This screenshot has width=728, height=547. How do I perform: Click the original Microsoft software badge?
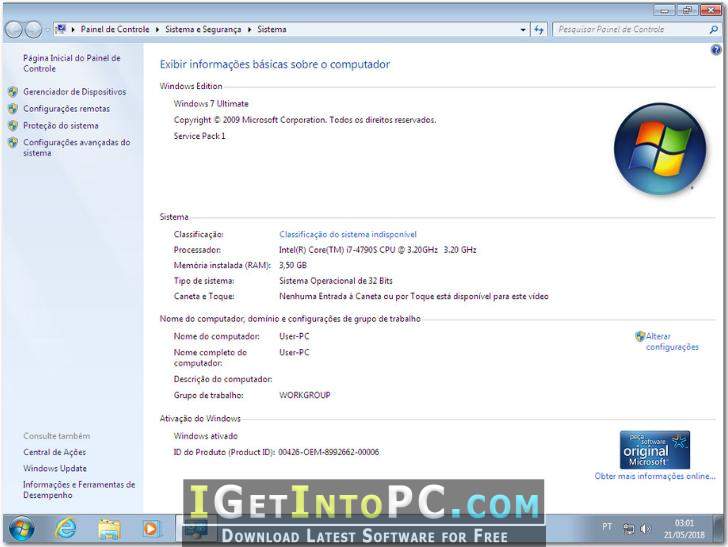655,450
